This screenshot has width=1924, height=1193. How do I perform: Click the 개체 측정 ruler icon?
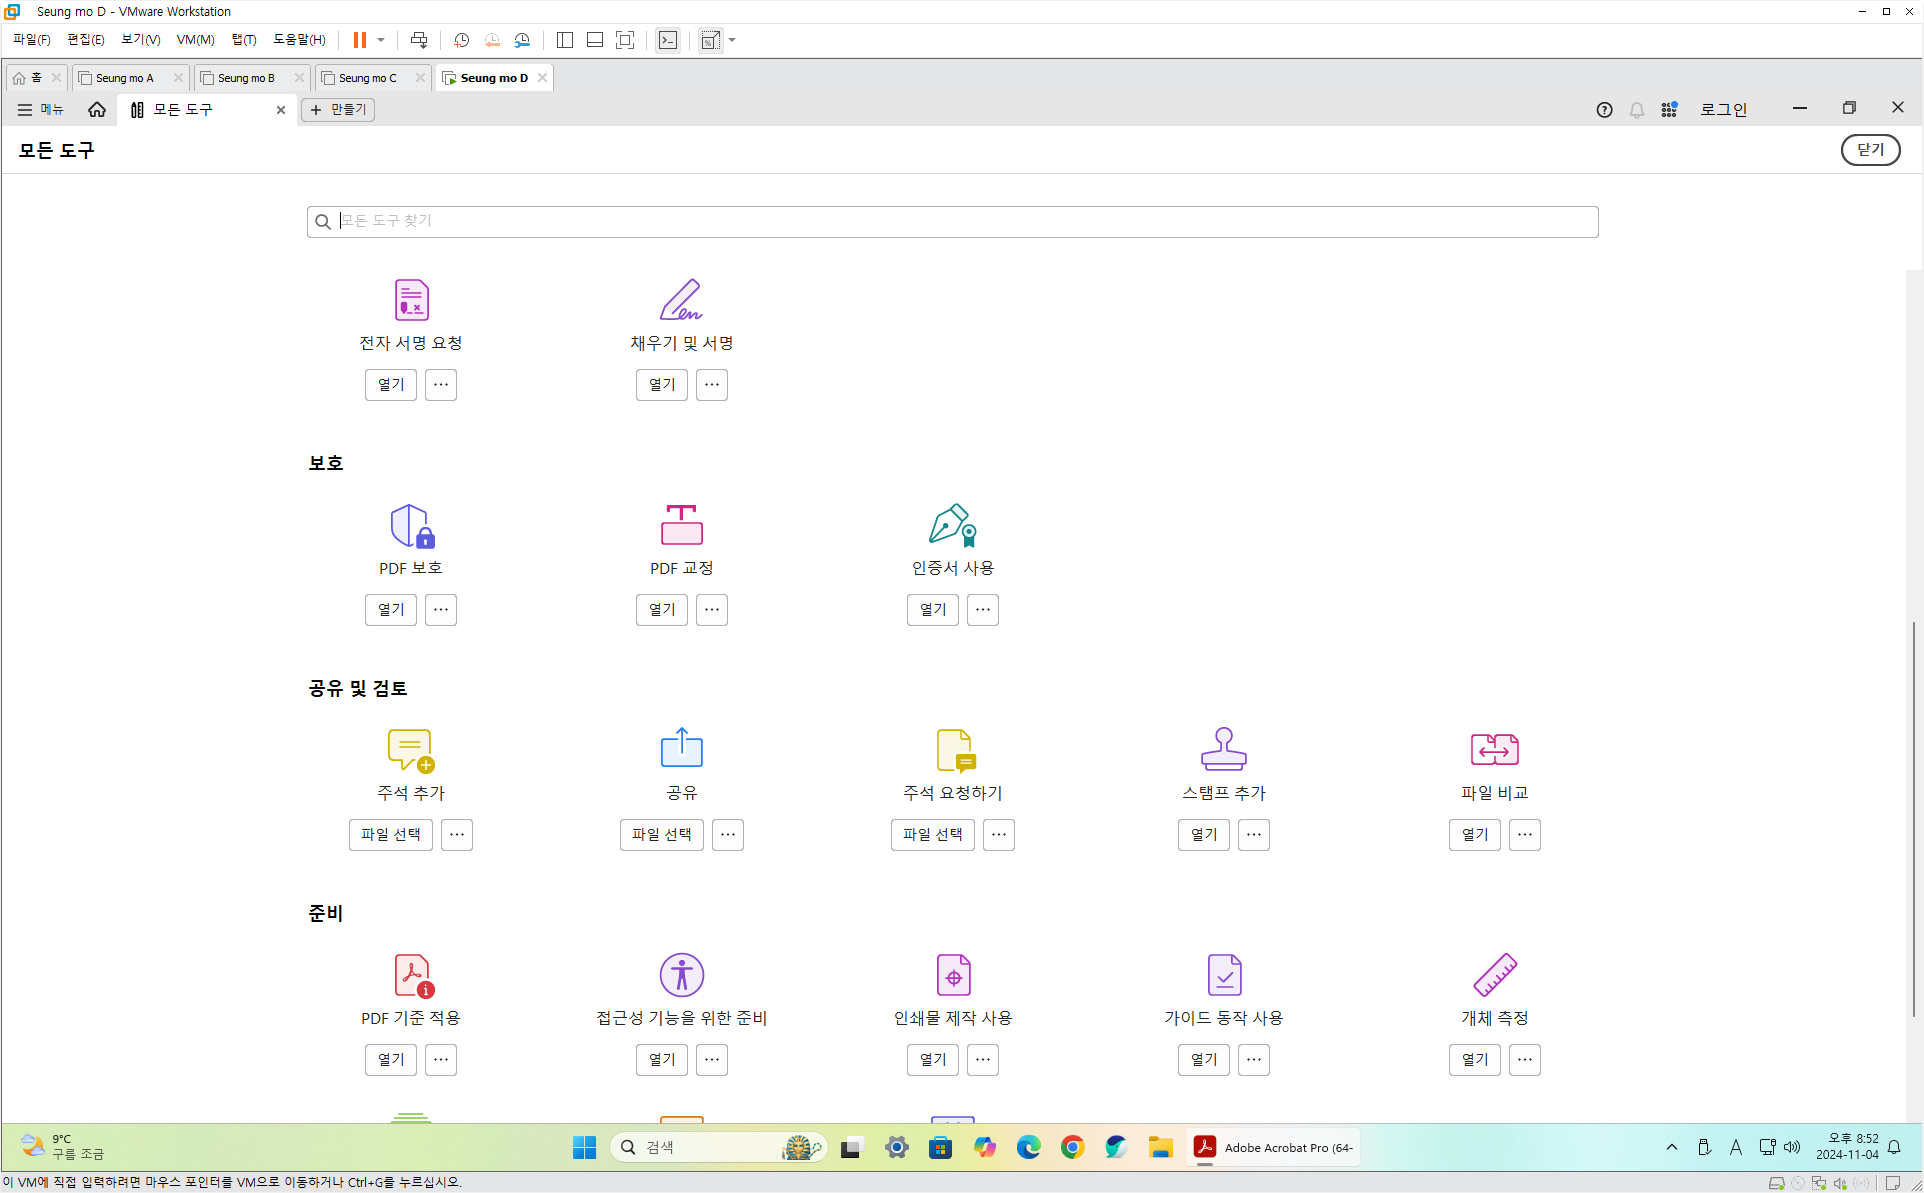(1494, 975)
